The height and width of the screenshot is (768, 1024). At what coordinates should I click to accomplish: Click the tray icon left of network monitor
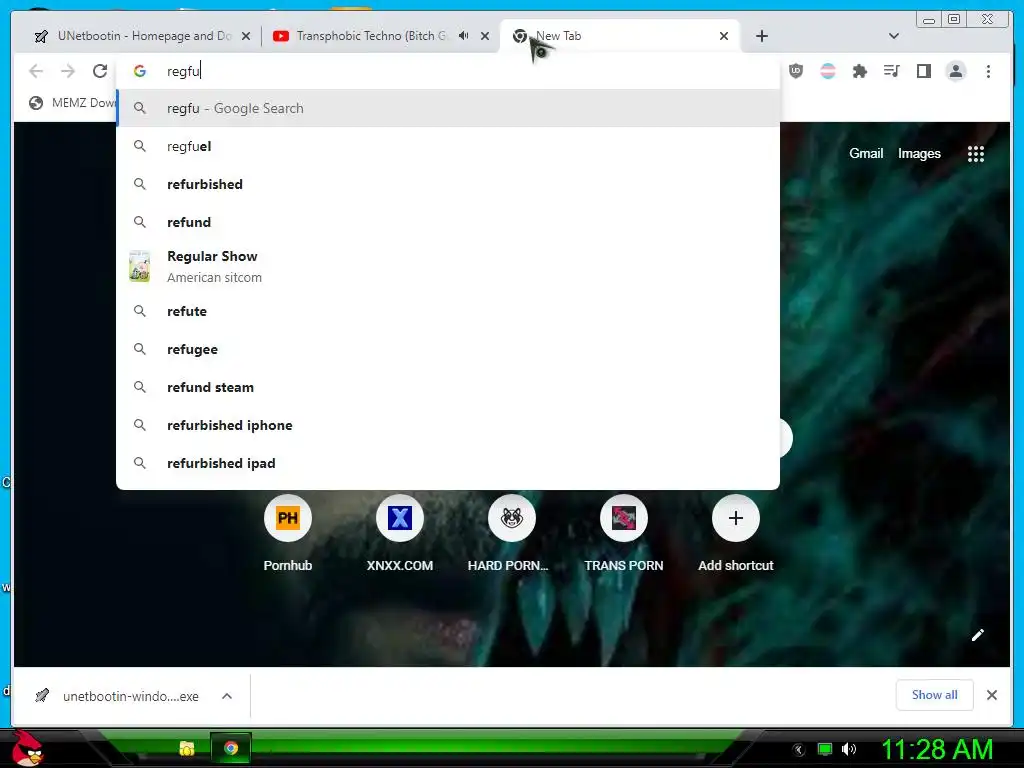coord(799,750)
